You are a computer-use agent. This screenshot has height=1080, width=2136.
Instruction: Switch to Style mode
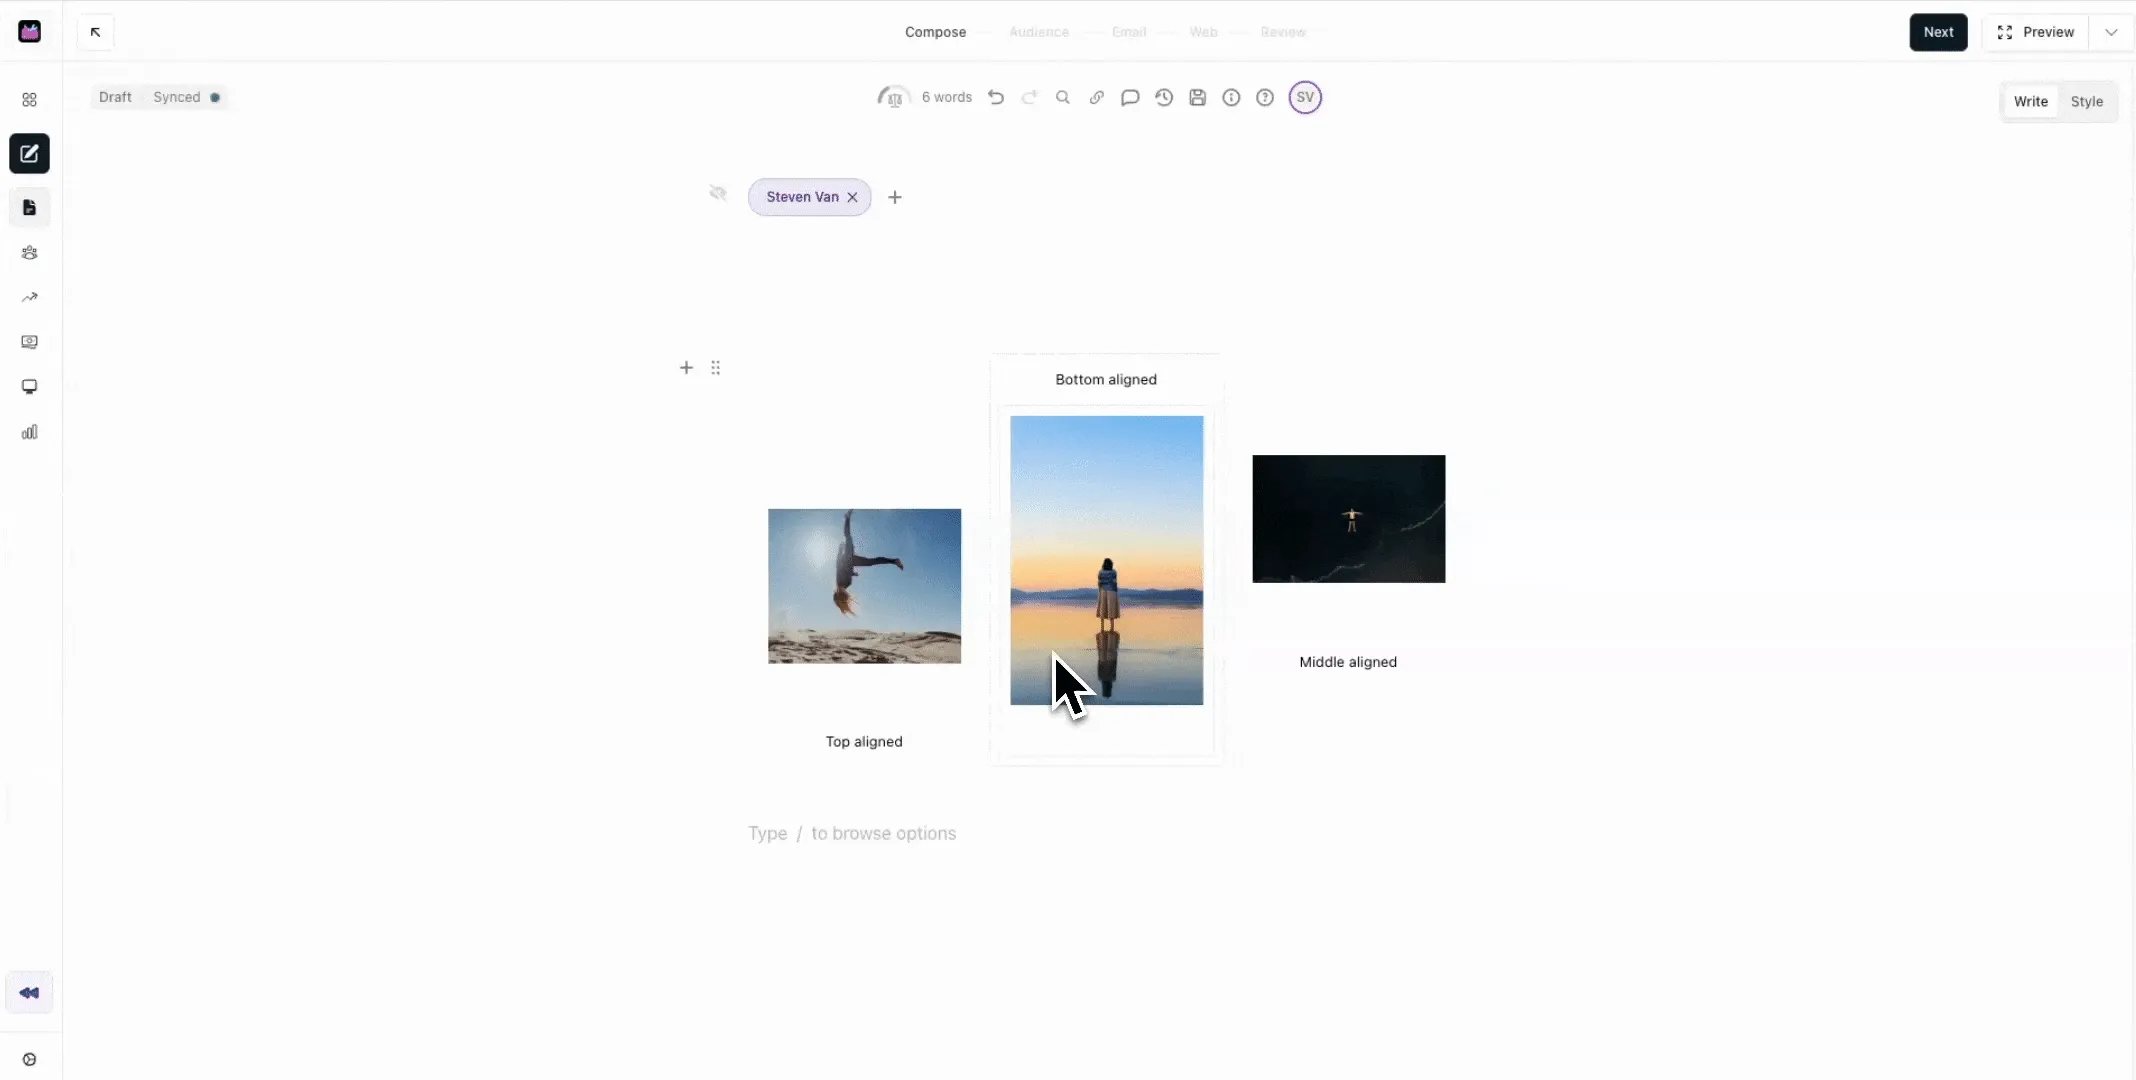pos(2086,101)
